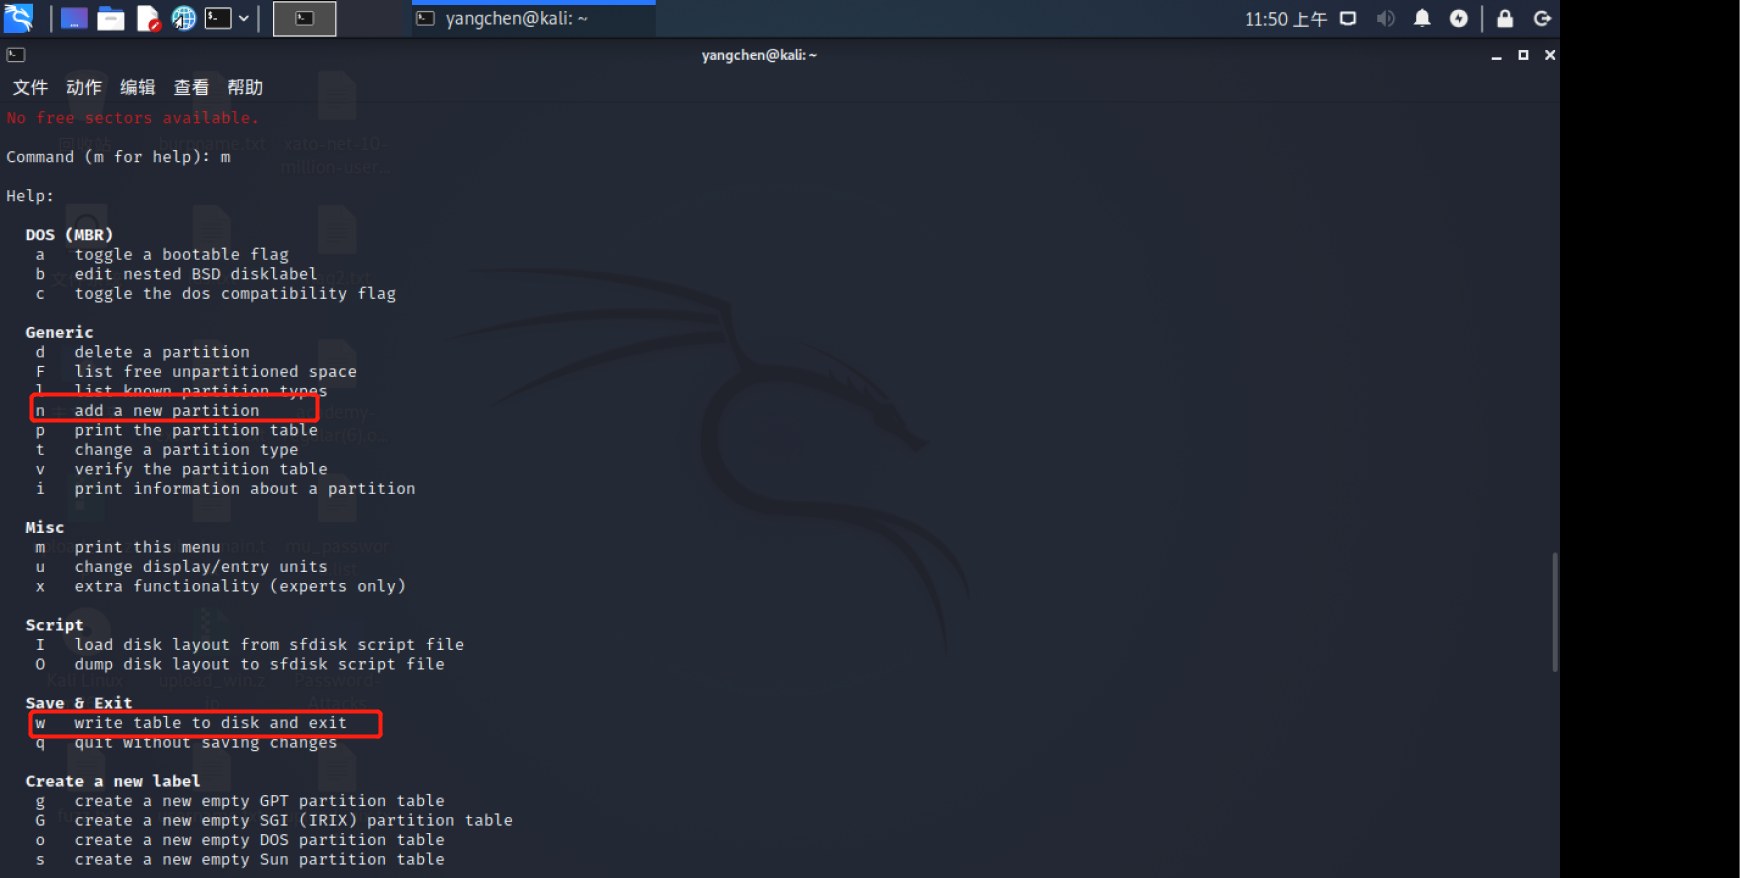Open the file manager folder icon
Image resolution: width=1740 pixels, height=878 pixels.
tap(111, 18)
